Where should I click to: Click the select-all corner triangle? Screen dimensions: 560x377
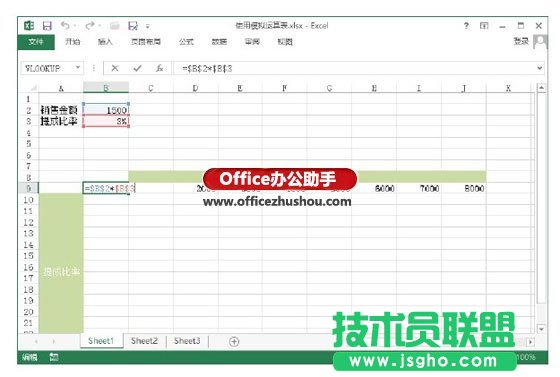coord(34,88)
